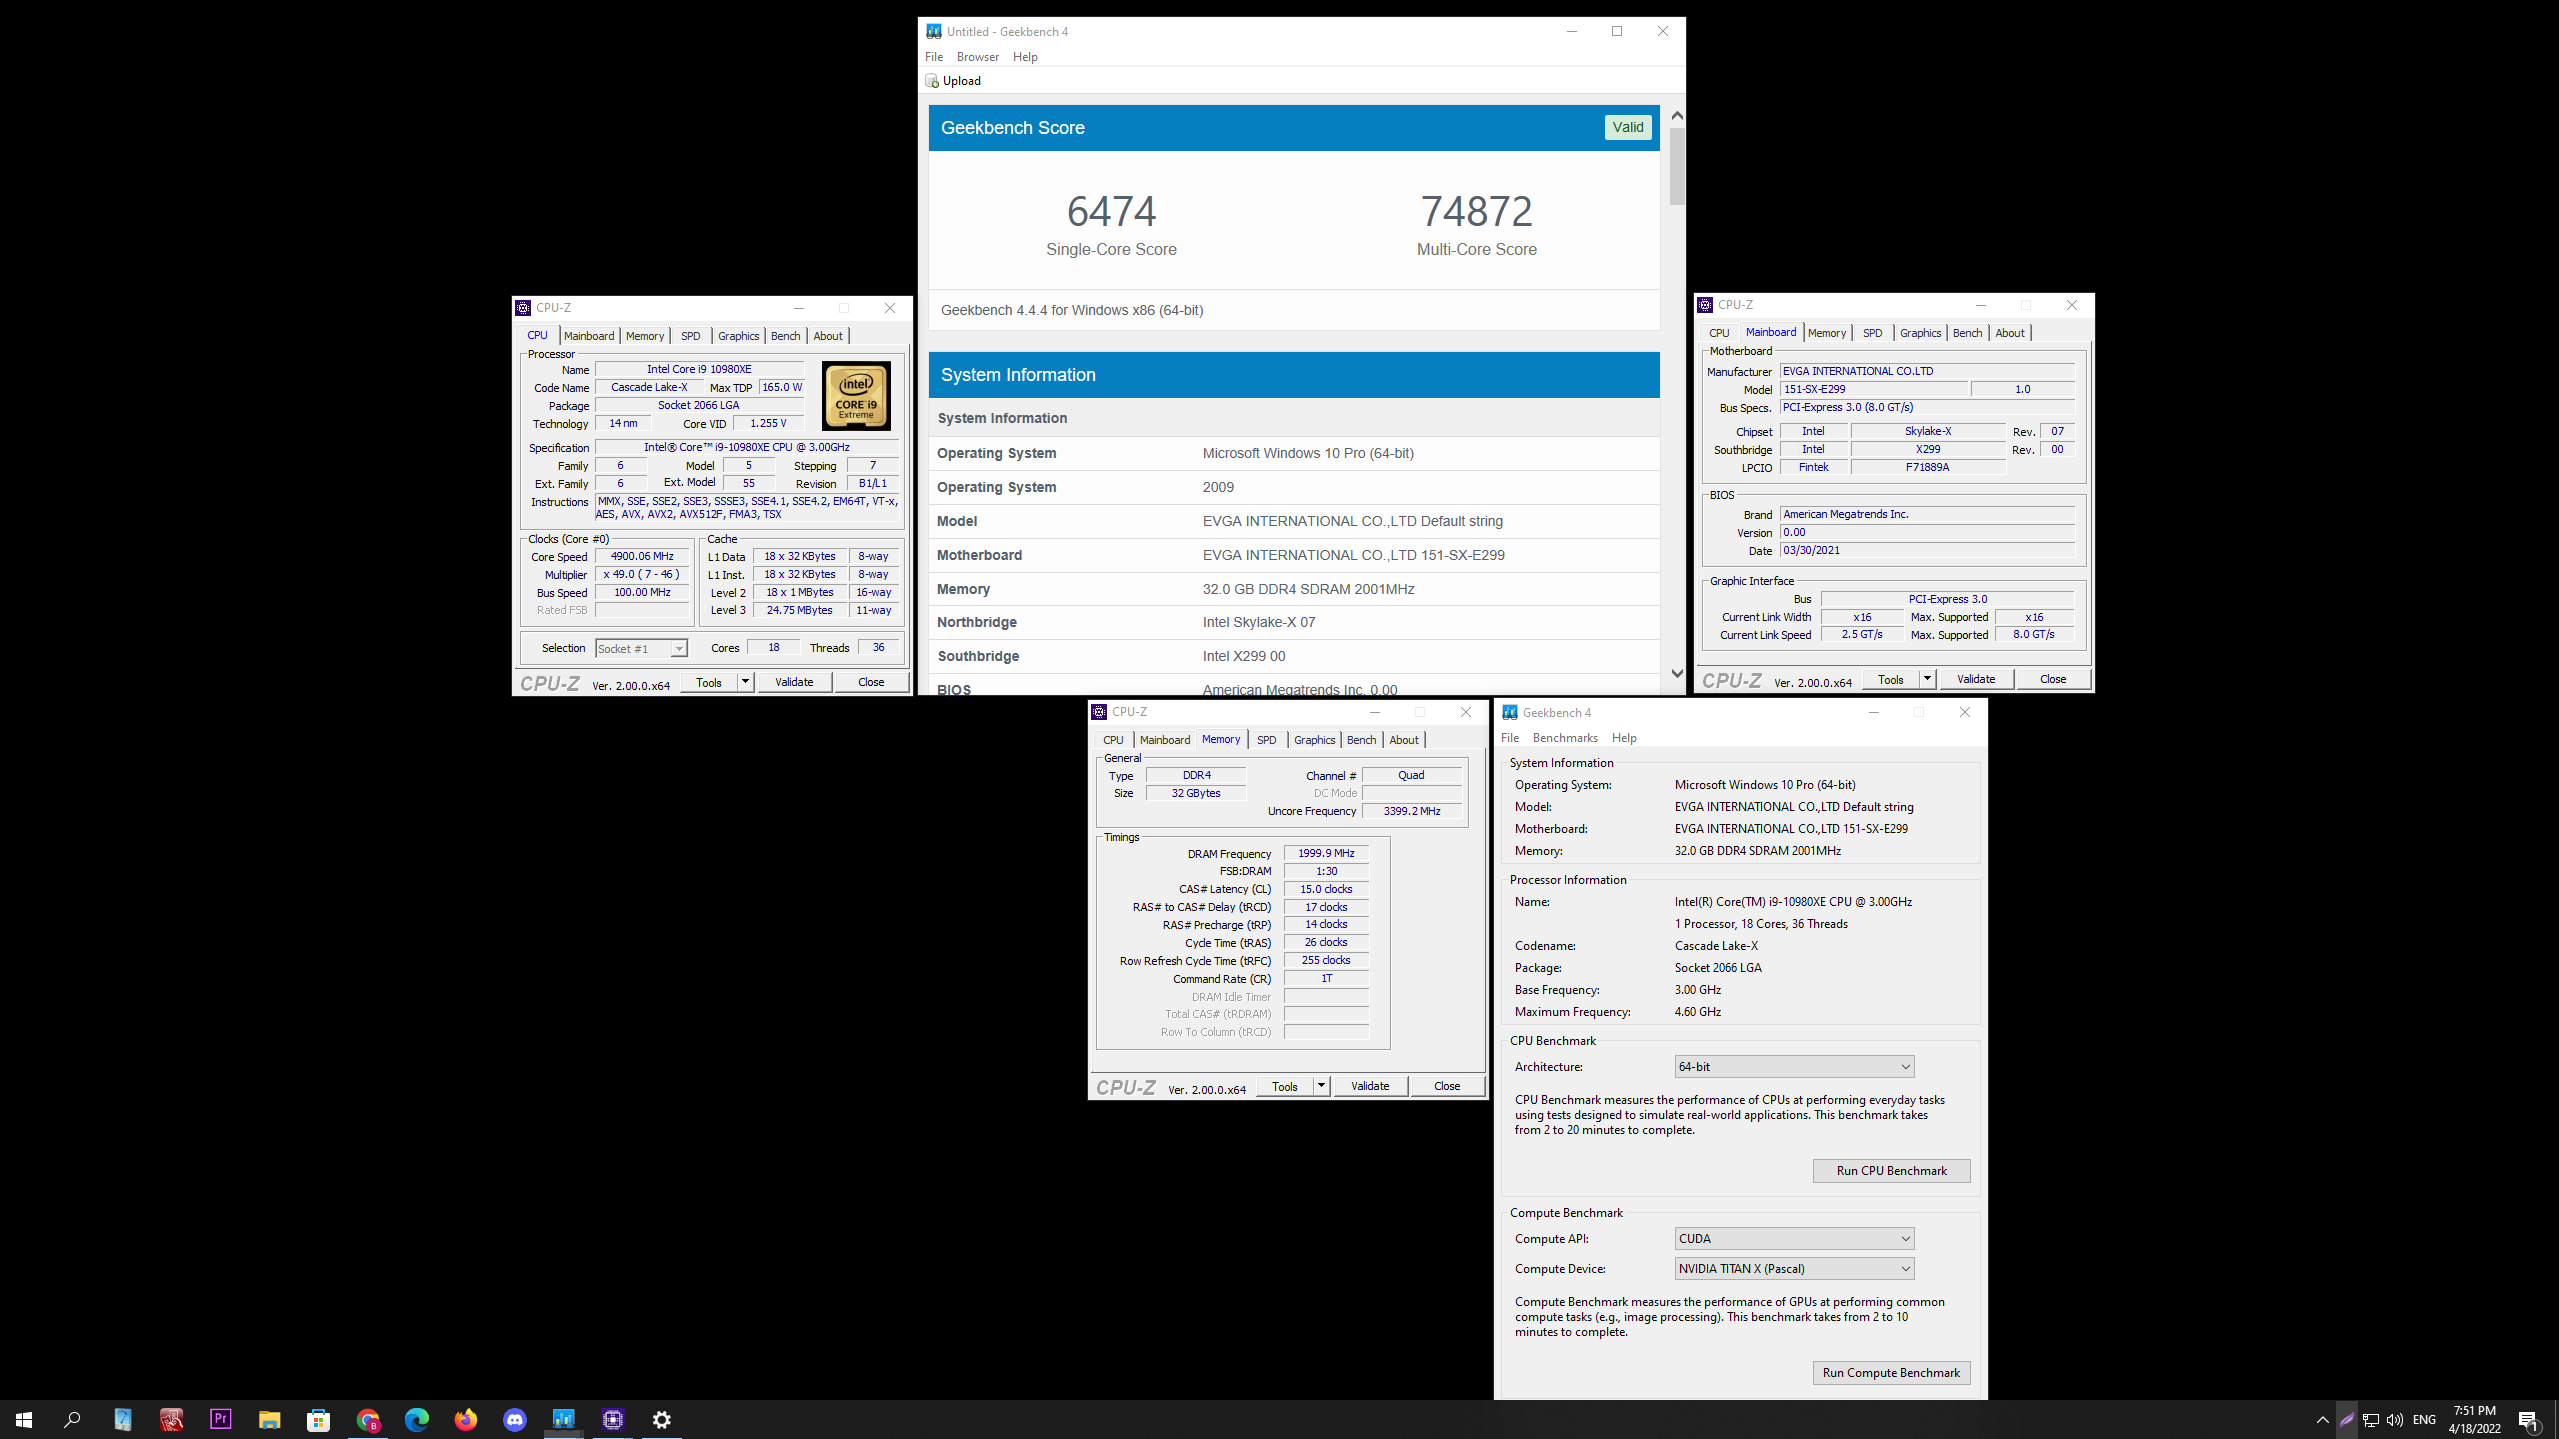The height and width of the screenshot is (1439, 2559).
Task: Click the Multi-Core Score 74872
Action: [x=1476, y=211]
